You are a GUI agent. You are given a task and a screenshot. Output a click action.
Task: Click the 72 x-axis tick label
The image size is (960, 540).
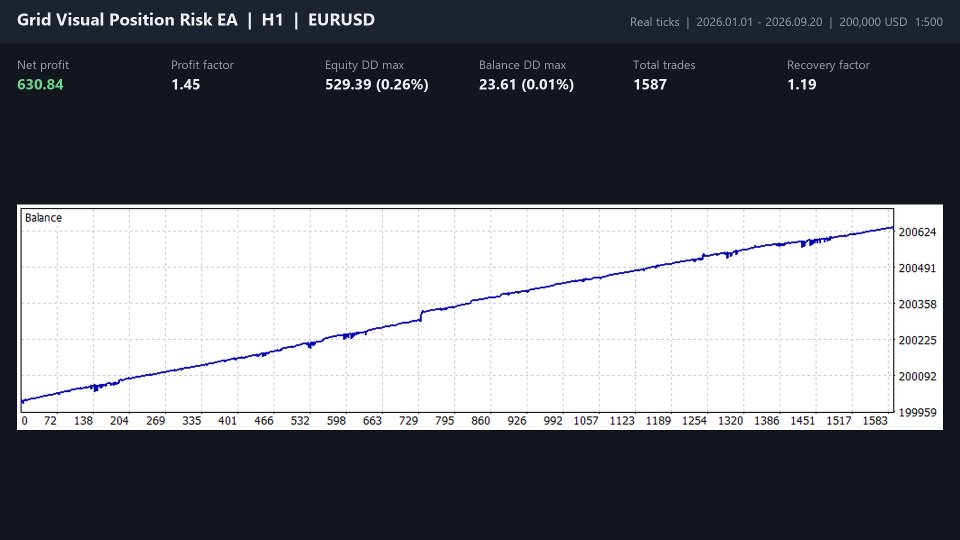click(x=50, y=421)
